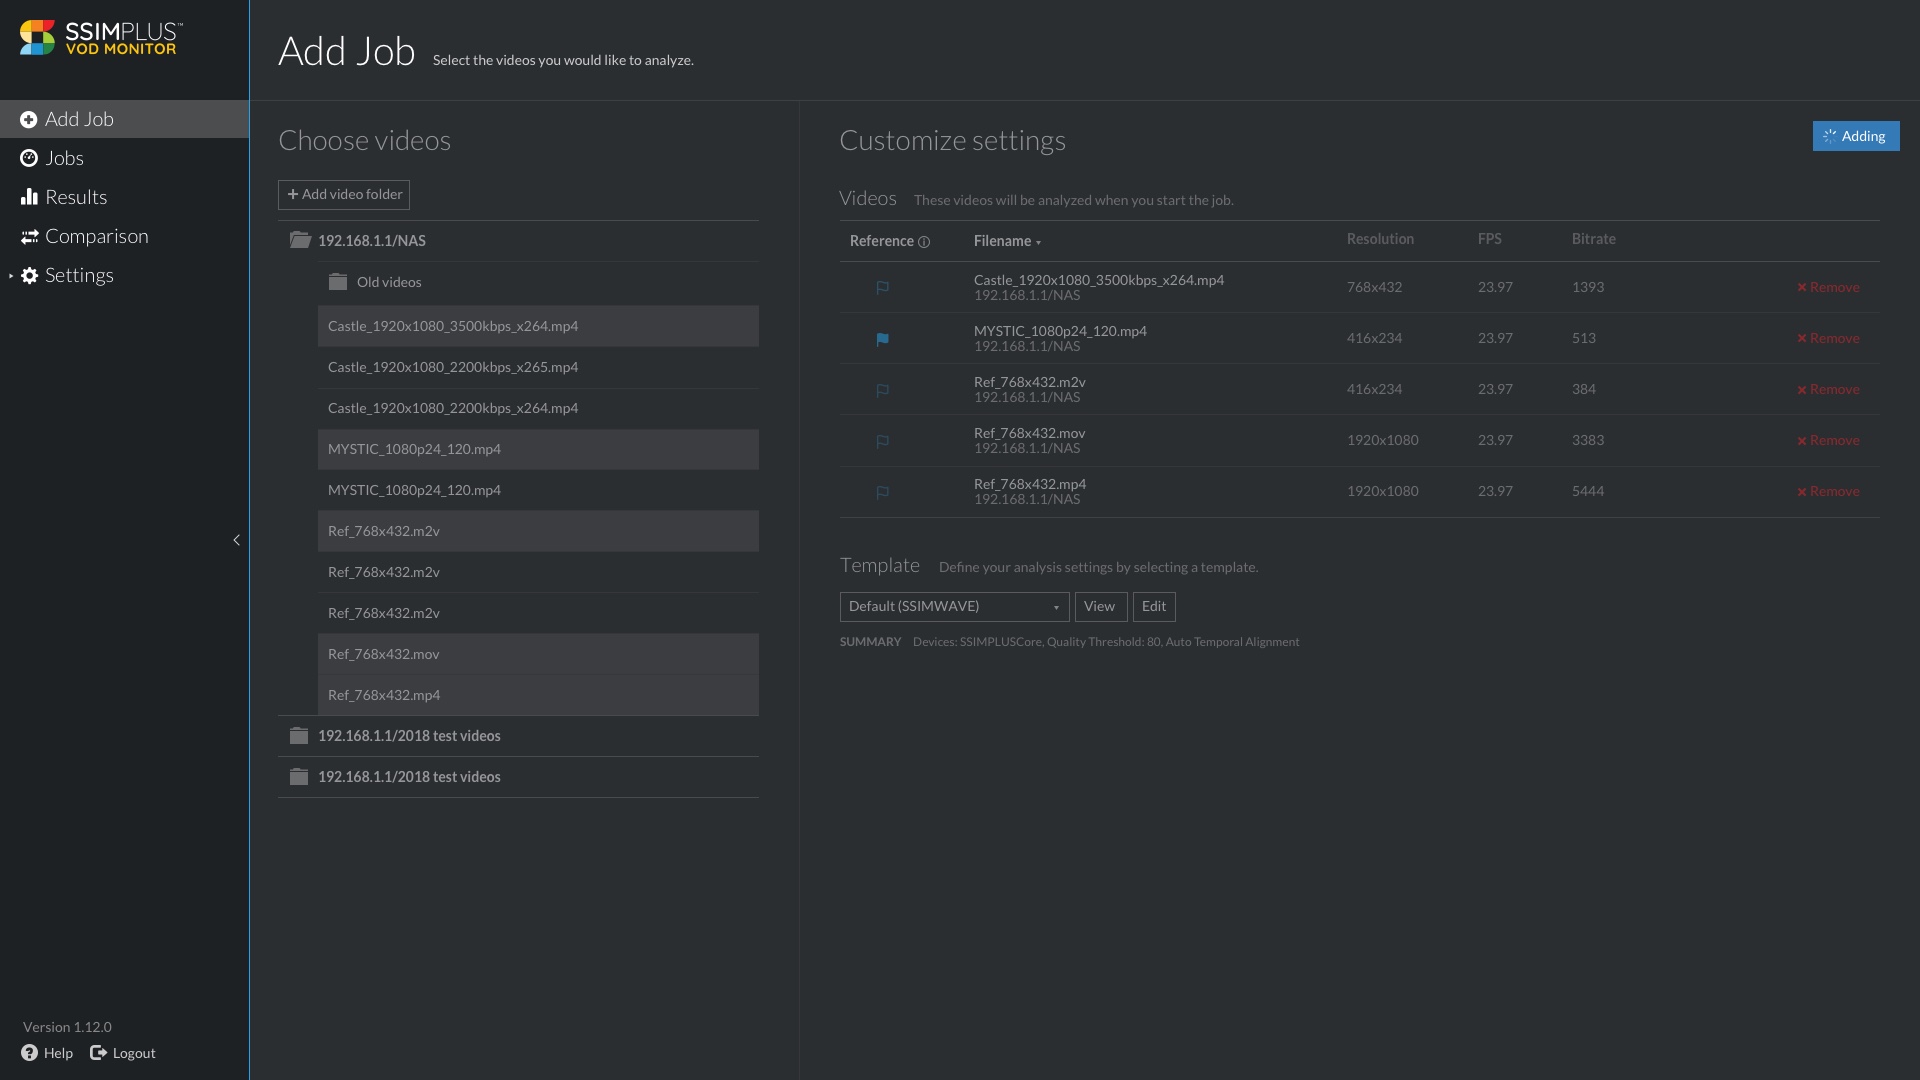Click the SSIMPLUS VOD Monitor logo
The height and width of the screenshot is (1080, 1920).
point(100,38)
